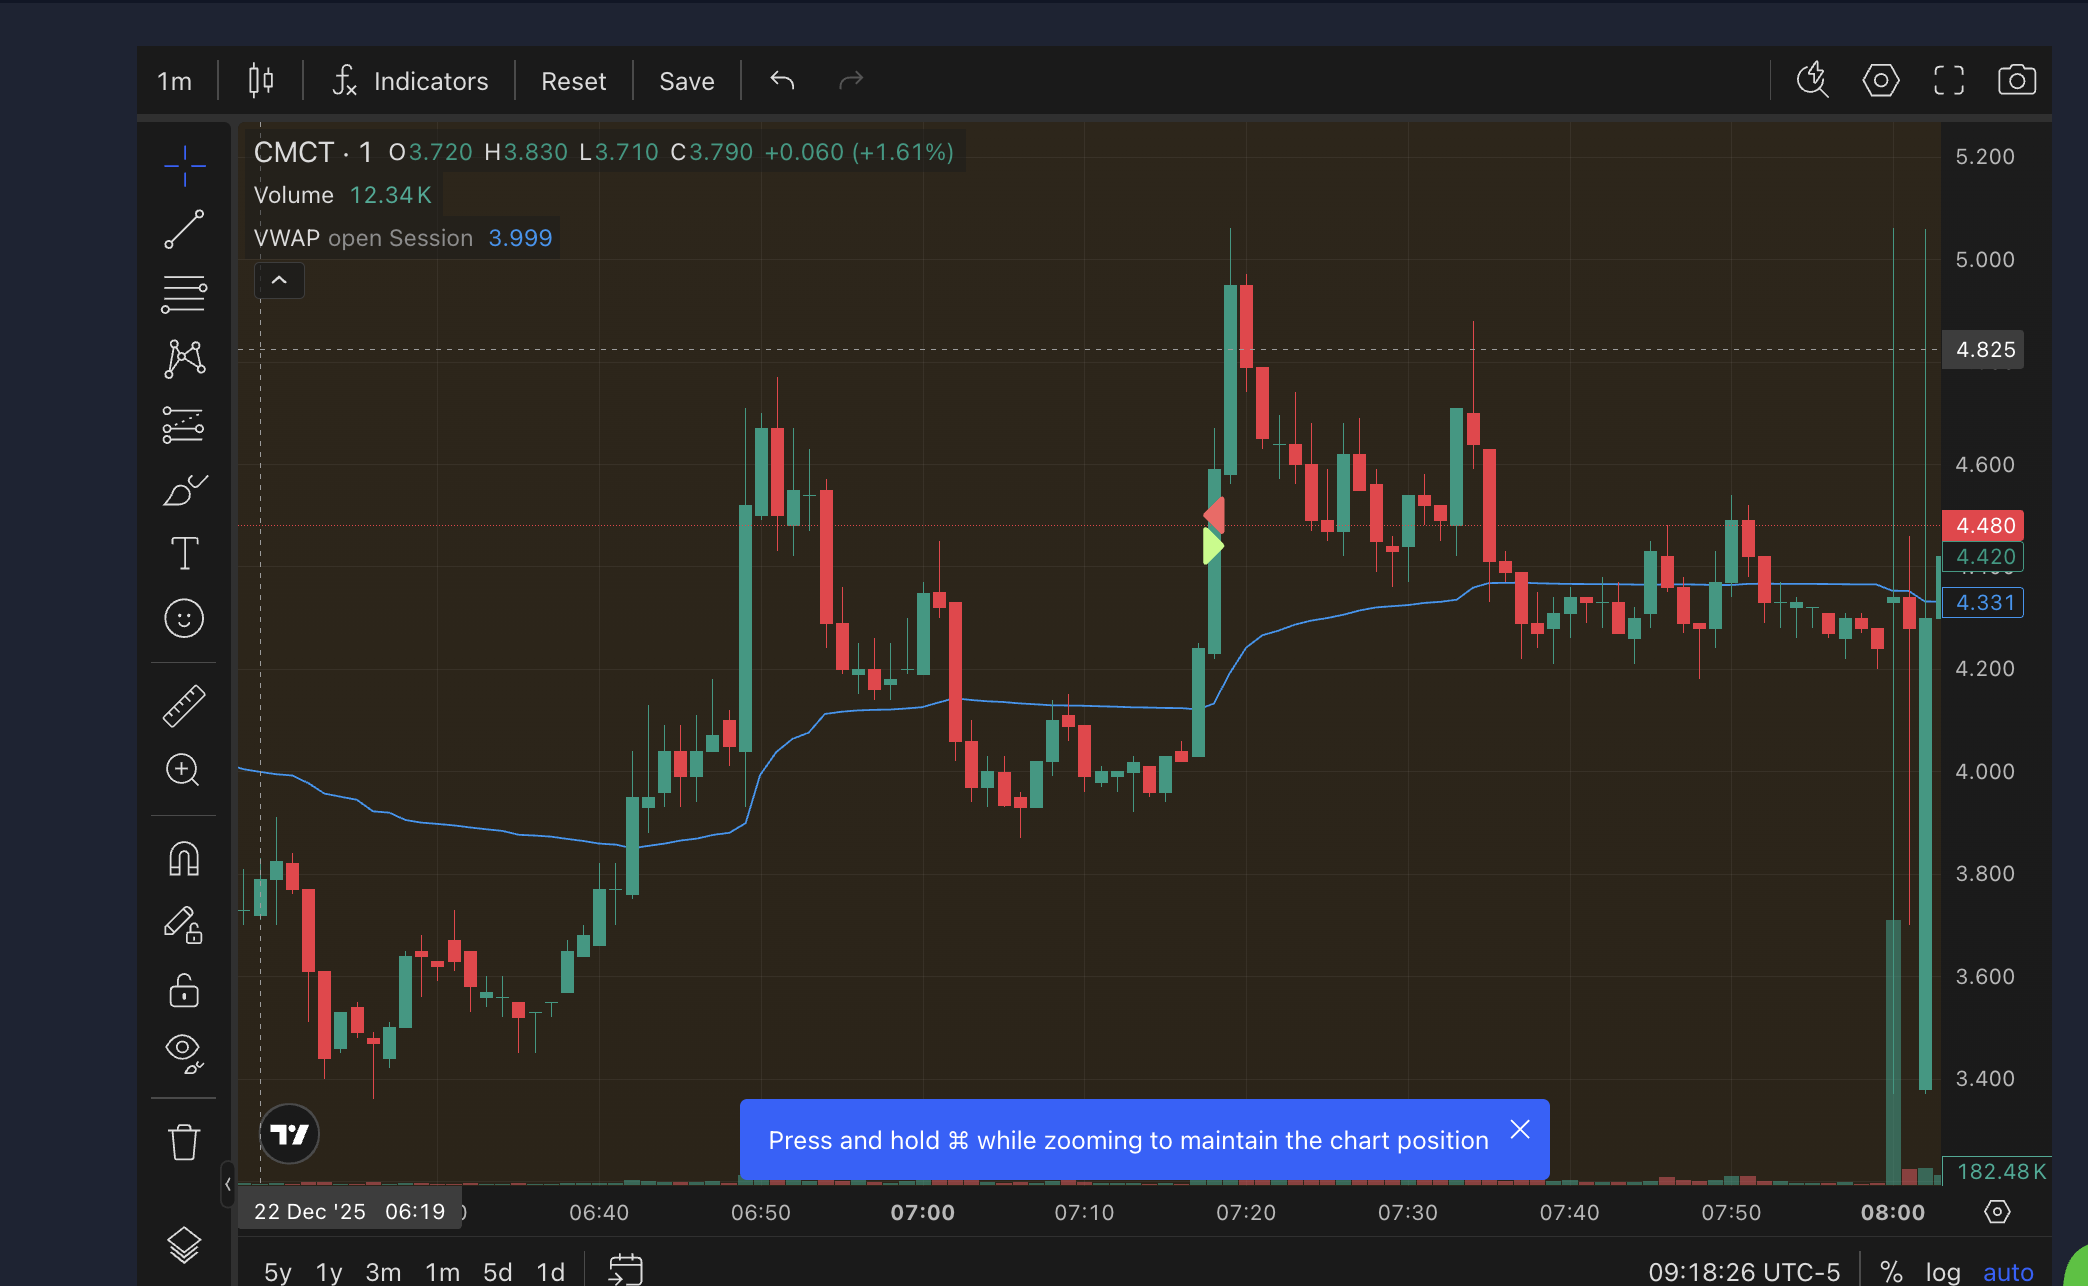Click the zoom in magnifier tool

(x=184, y=770)
